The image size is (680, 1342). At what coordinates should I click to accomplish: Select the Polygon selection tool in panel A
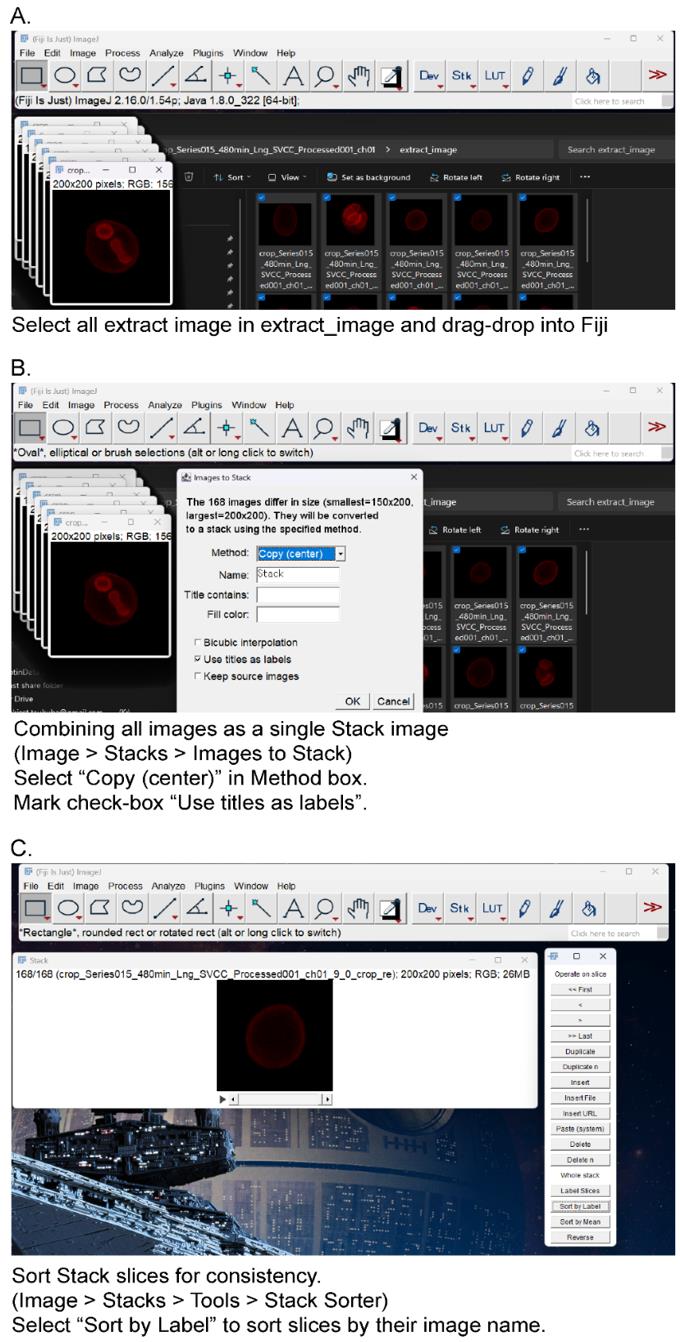coord(98,75)
